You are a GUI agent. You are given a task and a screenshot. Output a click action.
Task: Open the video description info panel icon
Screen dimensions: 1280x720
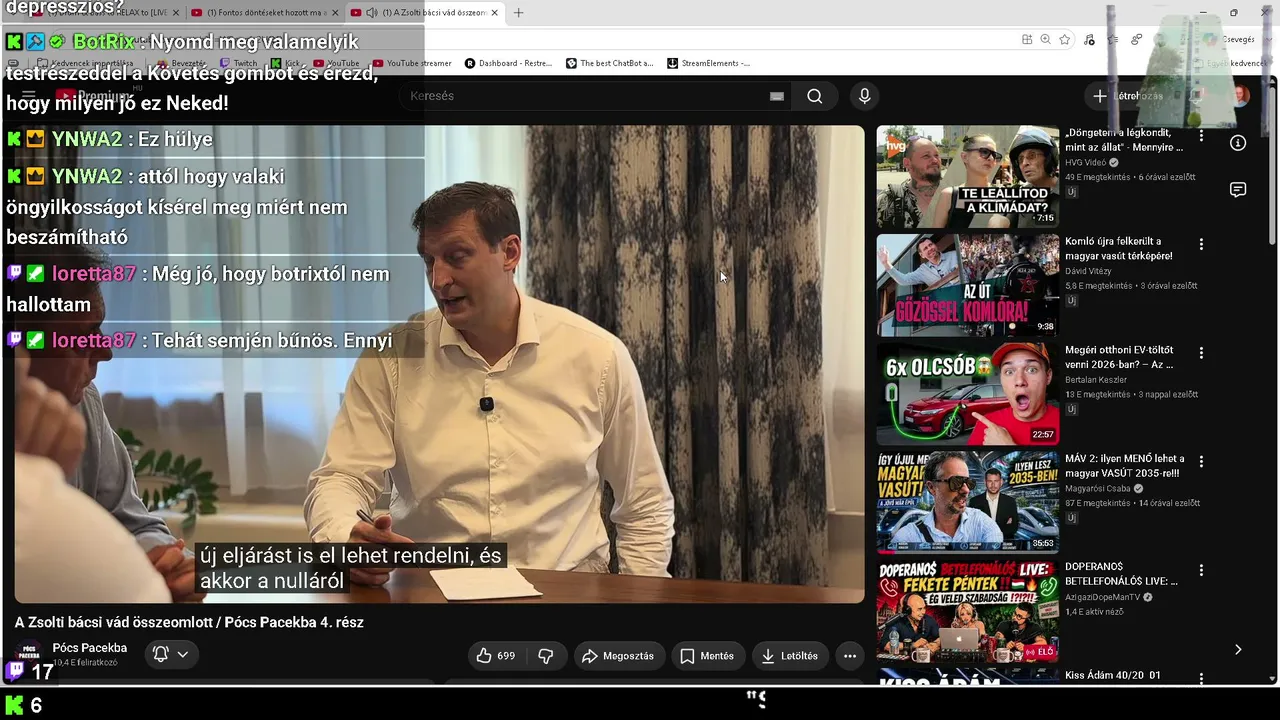click(1238, 143)
